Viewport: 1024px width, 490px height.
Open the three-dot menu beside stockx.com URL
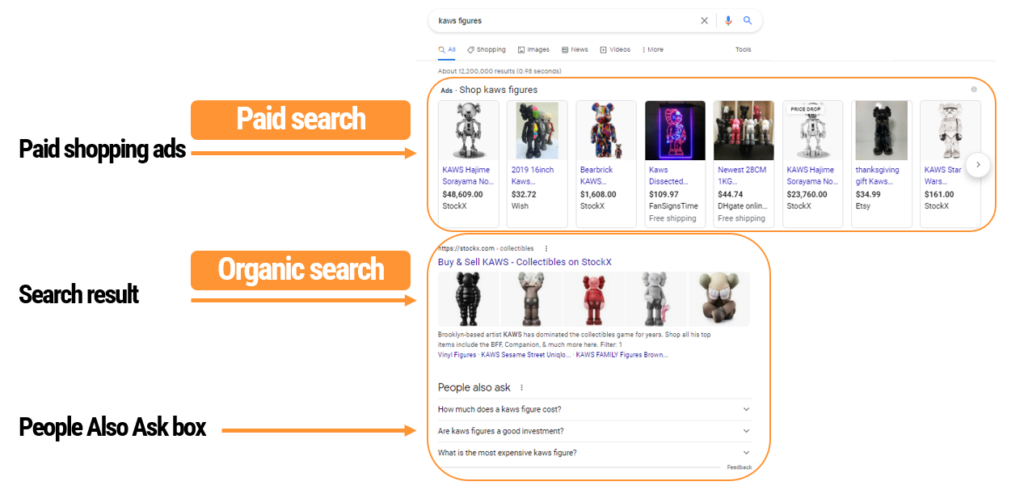coord(546,248)
